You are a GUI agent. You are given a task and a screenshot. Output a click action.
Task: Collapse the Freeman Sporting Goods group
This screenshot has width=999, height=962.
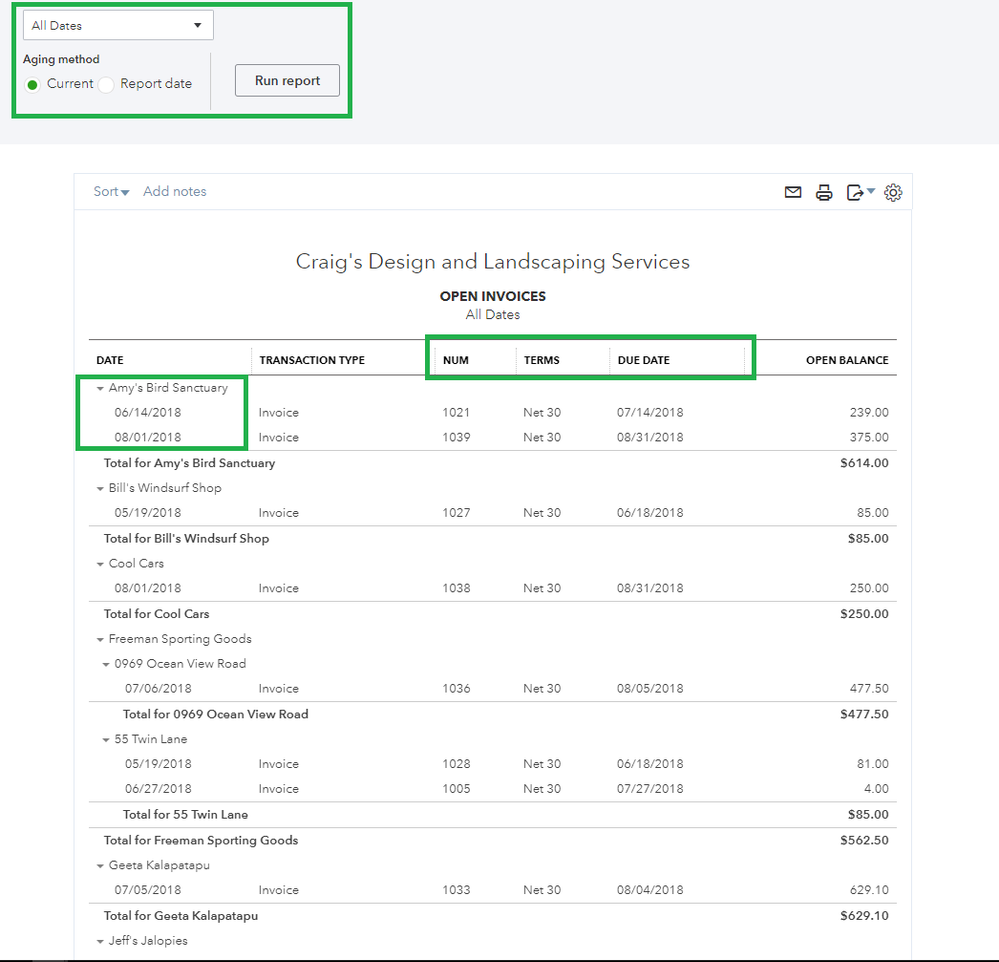[x=100, y=638]
